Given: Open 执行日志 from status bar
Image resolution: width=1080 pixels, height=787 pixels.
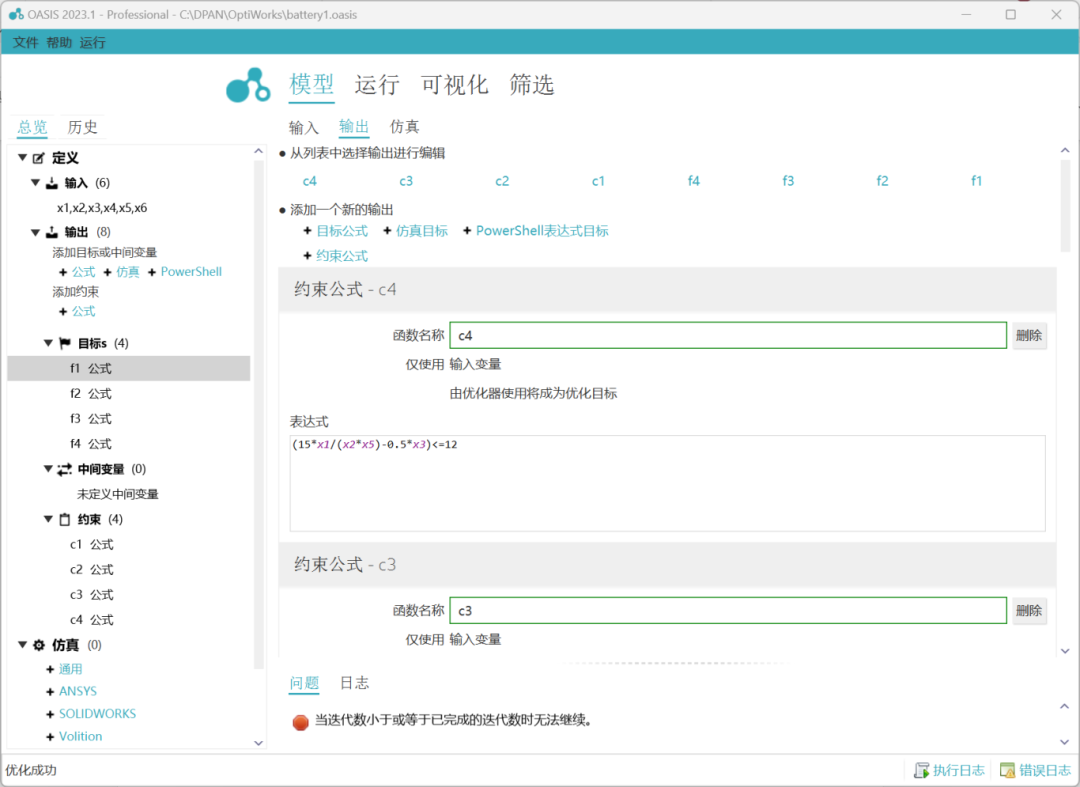Looking at the screenshot, I should tap(958, 770).
